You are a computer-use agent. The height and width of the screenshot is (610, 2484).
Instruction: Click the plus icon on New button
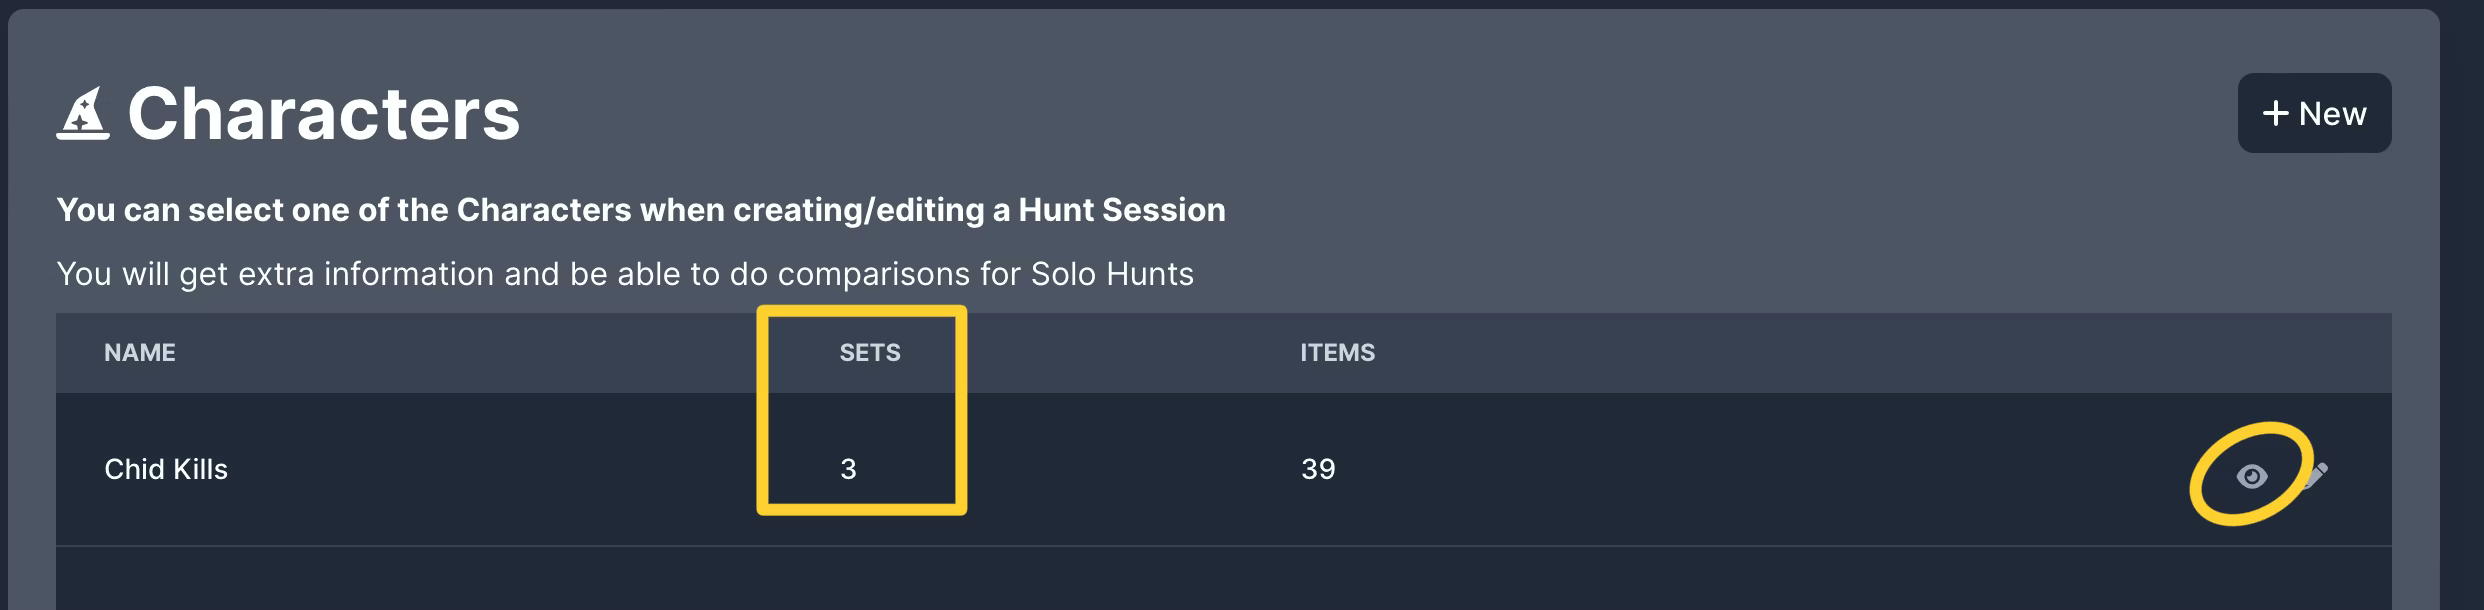pyautogui.click(x=2275, y=113)
